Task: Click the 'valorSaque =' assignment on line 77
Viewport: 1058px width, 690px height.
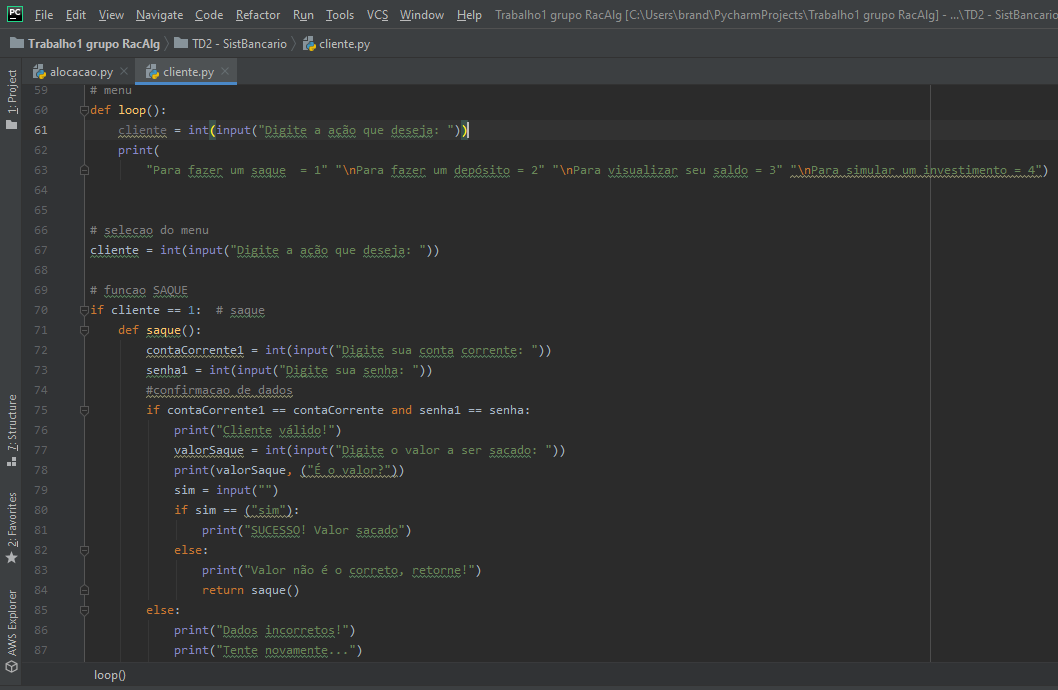Action: 216,450
